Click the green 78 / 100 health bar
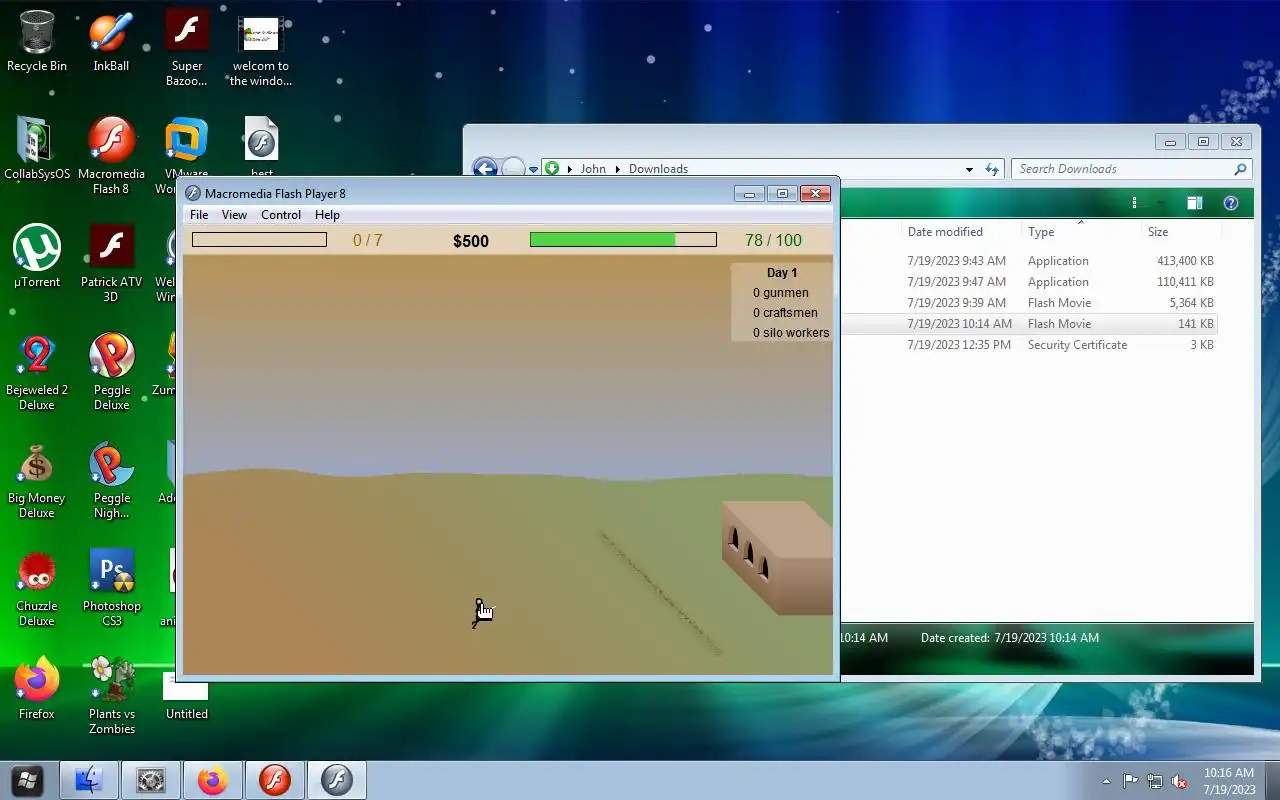Image resolution: width=1280 pixels, height=800 pixels. (623, 240)
